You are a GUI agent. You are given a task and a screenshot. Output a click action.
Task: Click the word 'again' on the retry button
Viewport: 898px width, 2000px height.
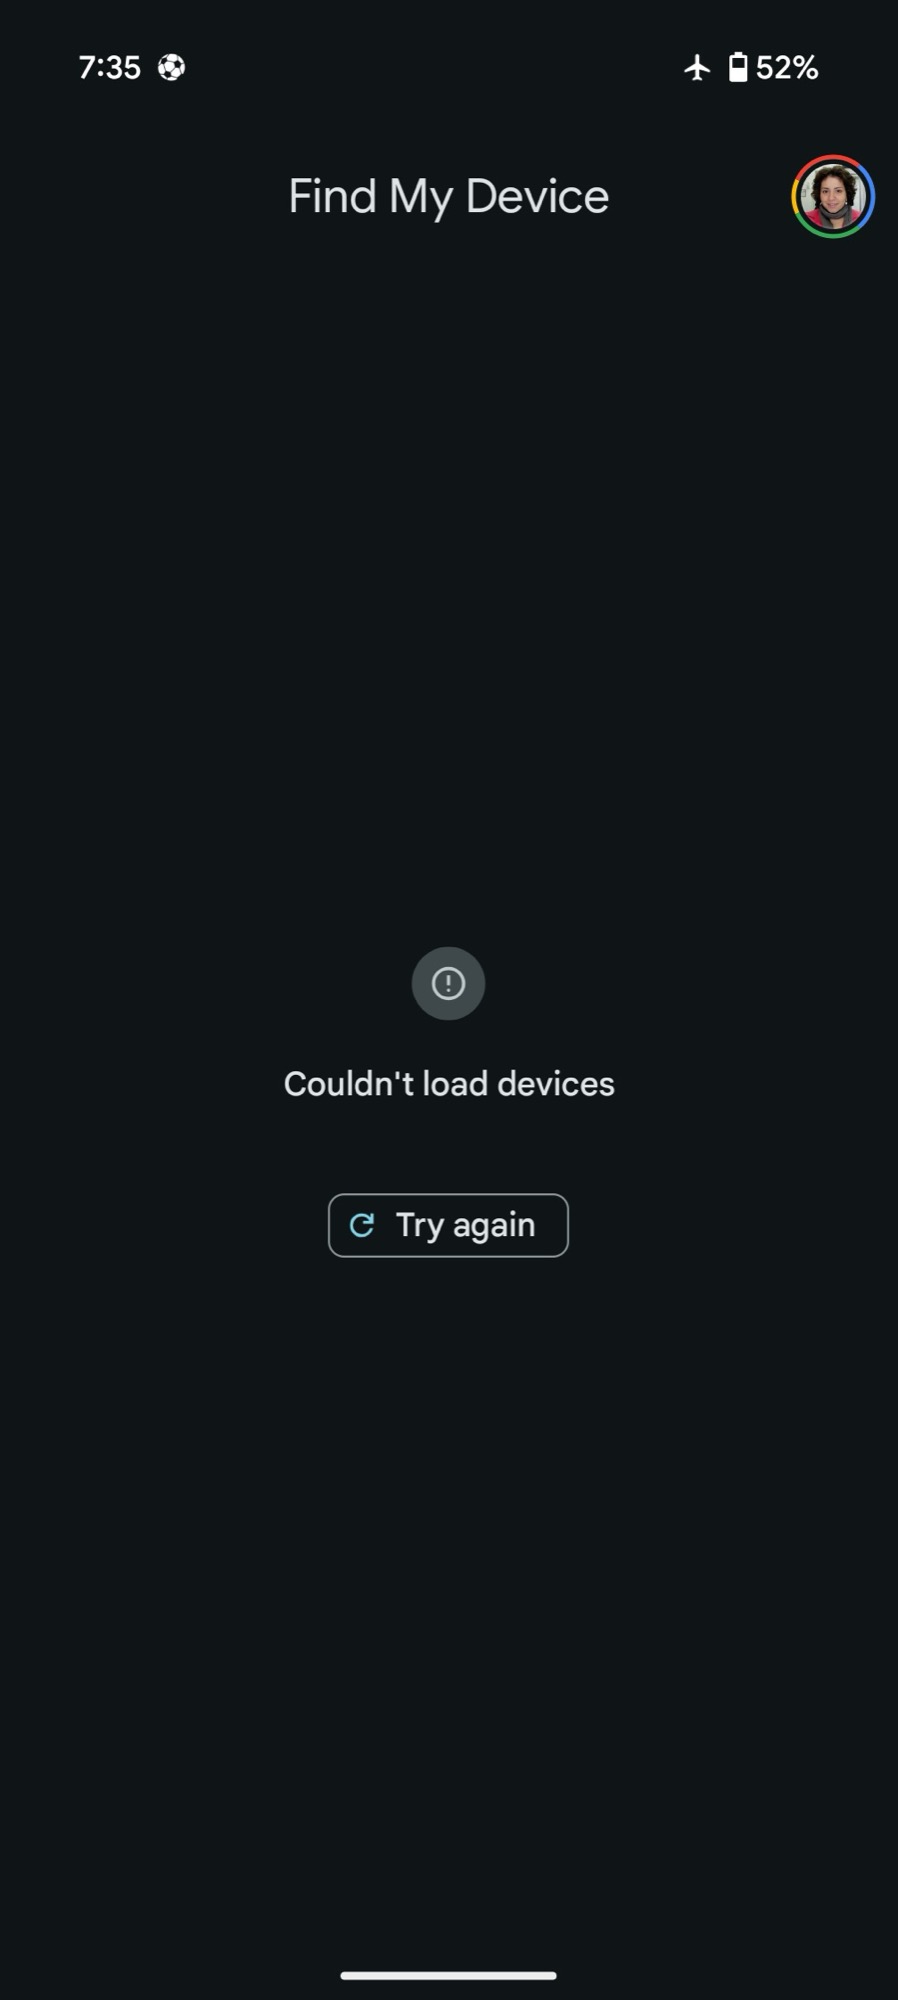click(x=494, y=1226)
